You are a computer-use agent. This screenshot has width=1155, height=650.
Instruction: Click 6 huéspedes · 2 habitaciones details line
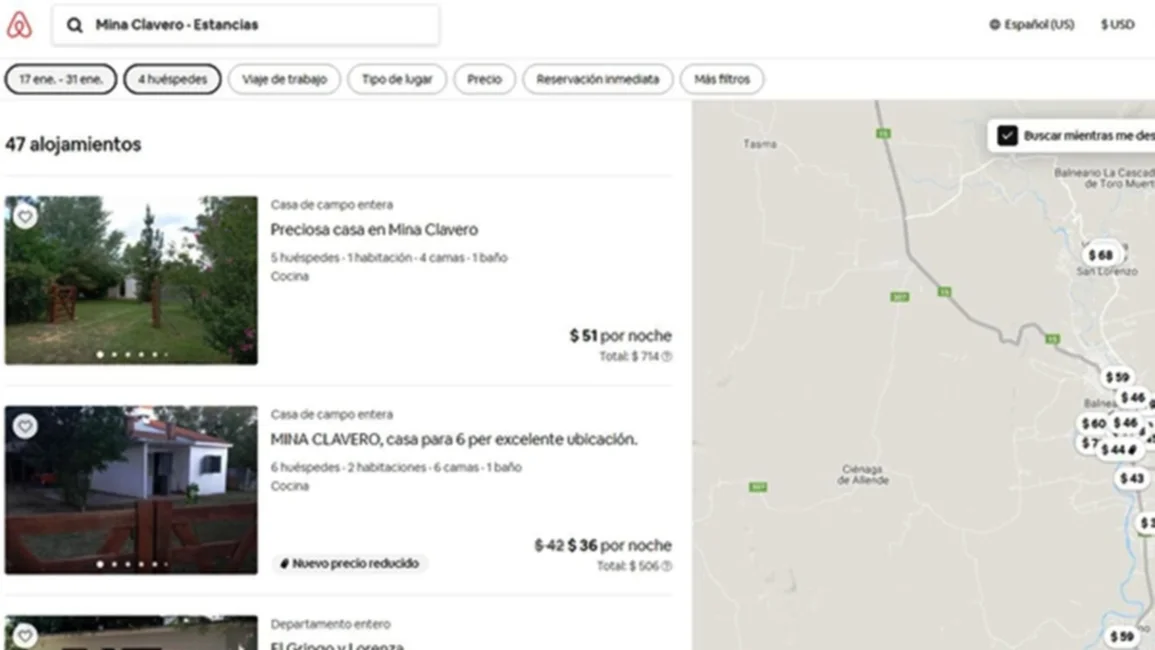[396, 467]
